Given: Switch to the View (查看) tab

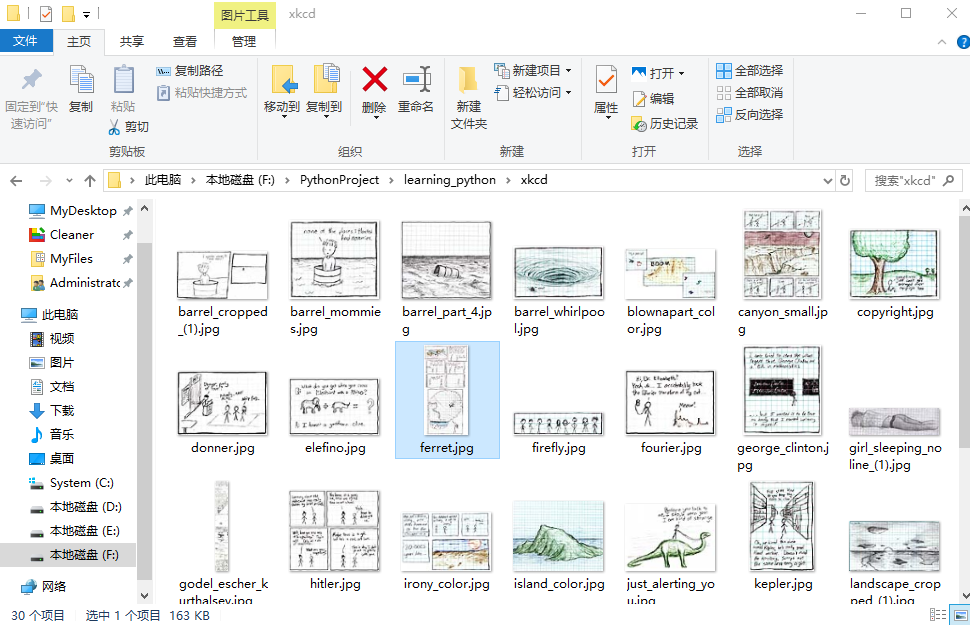Looking at the screenshot, I should tap(184, 41).
